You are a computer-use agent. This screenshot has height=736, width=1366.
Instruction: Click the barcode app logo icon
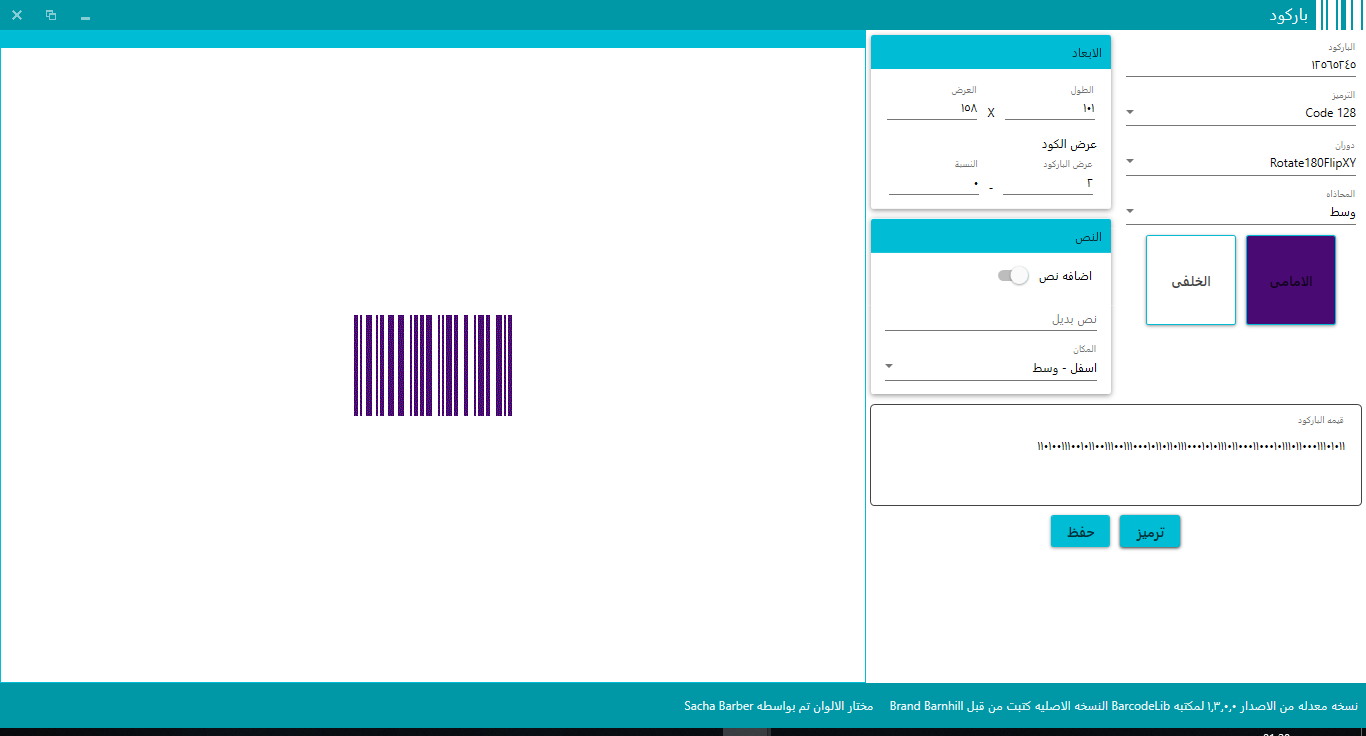1339,15
